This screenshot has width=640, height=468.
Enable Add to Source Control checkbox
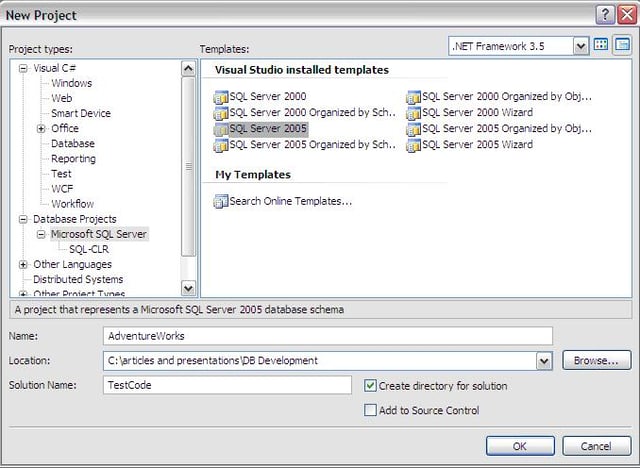click(x=370, y=410)
